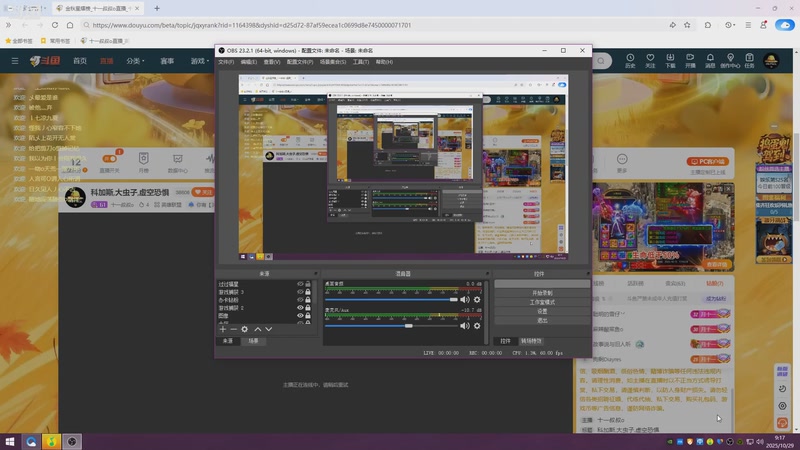Click the orange headset support icon at right

pyautogui.click(x=782, y=423)
